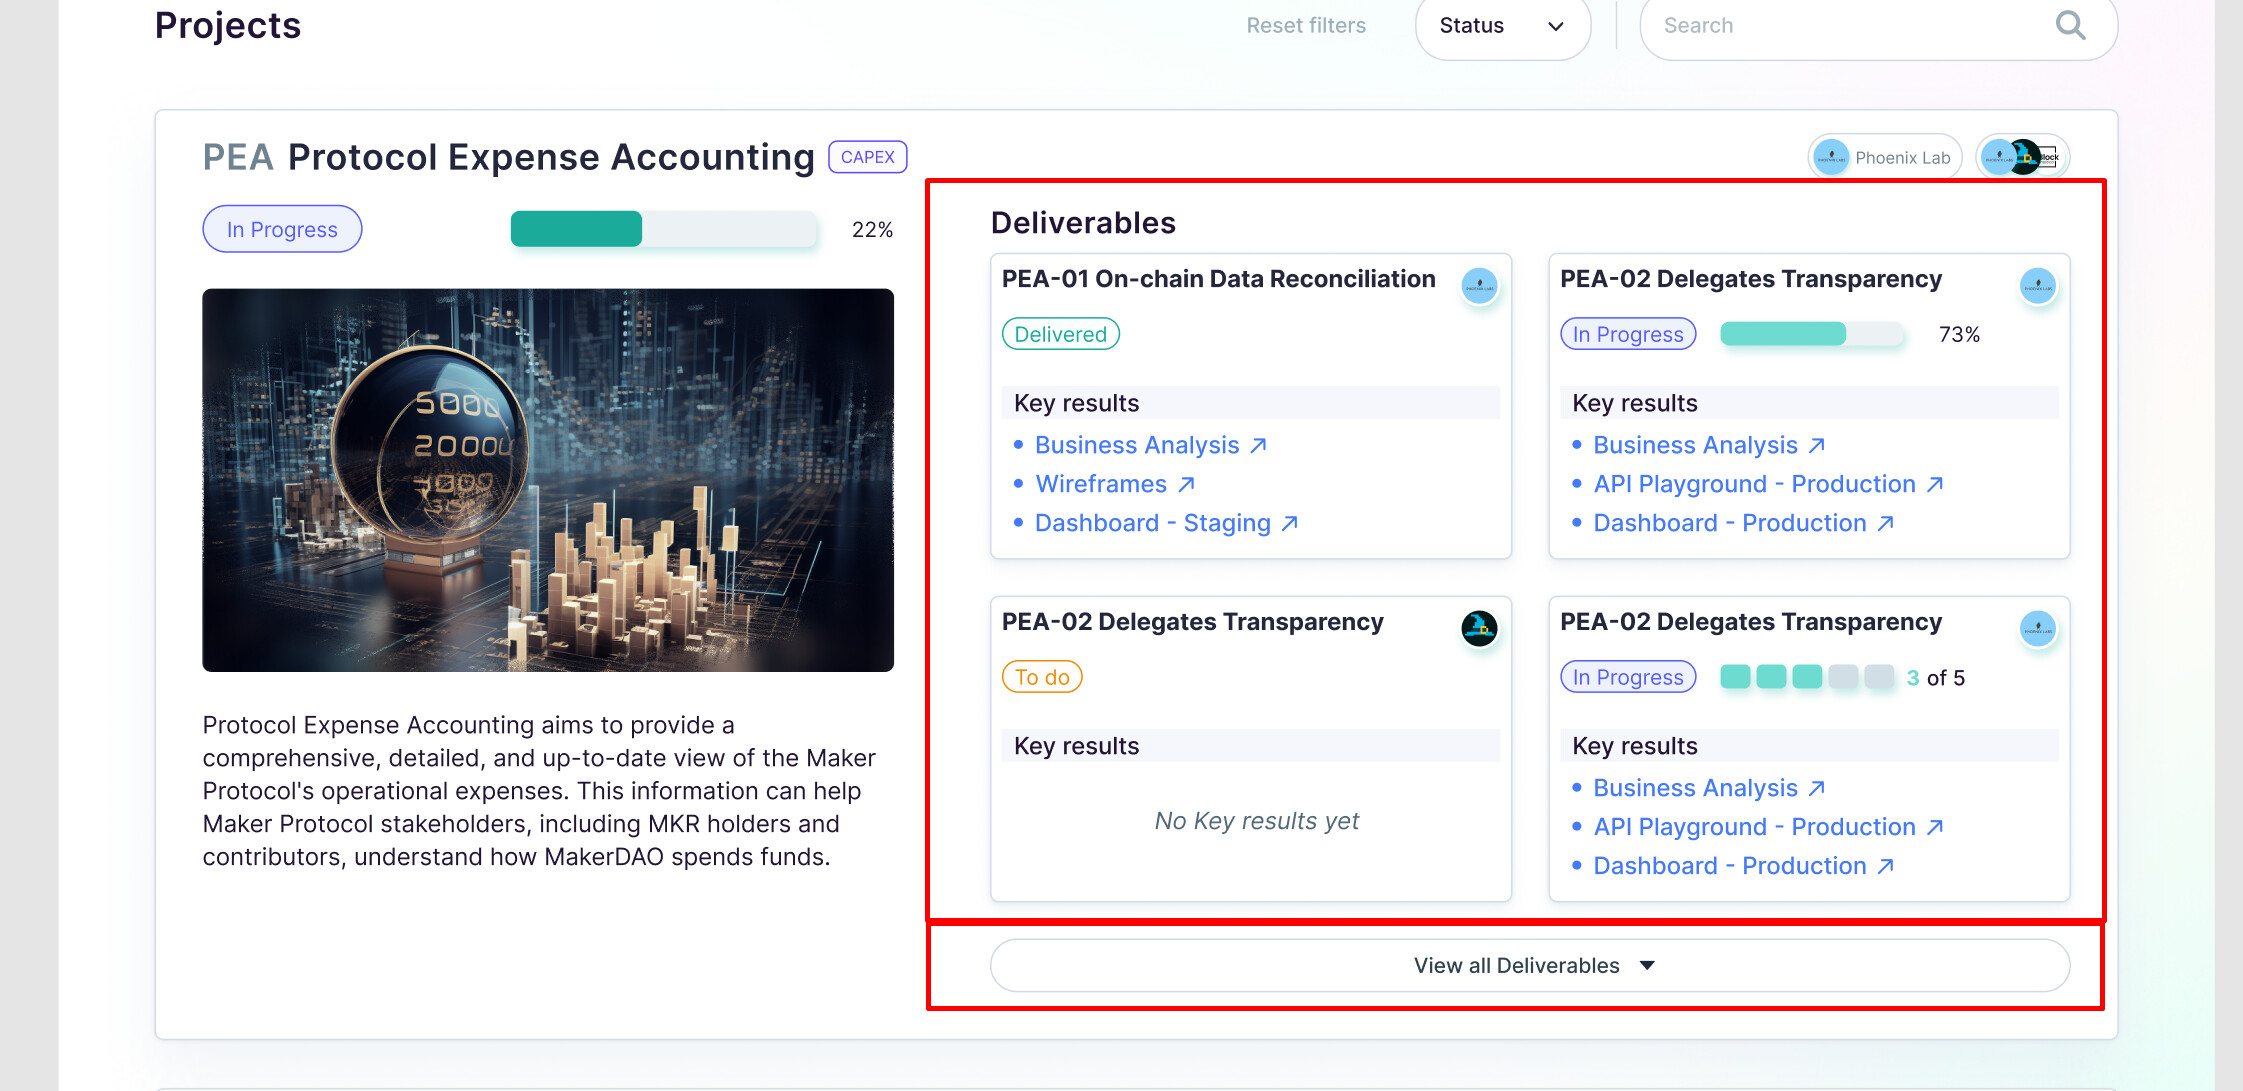Click the stacked supporter avatars group

pyautogui.click(x=2022, y=157)
